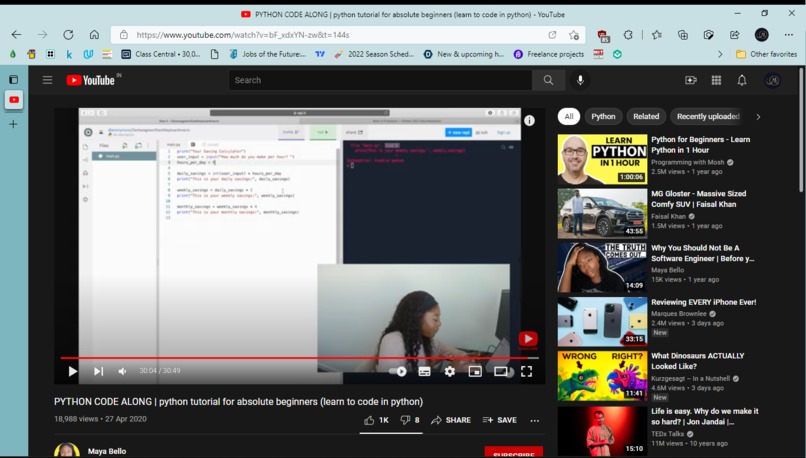Open New & upcoming bookmark
Image resolution: width=806 pixels, height=458 pixels.
[464, 54]
